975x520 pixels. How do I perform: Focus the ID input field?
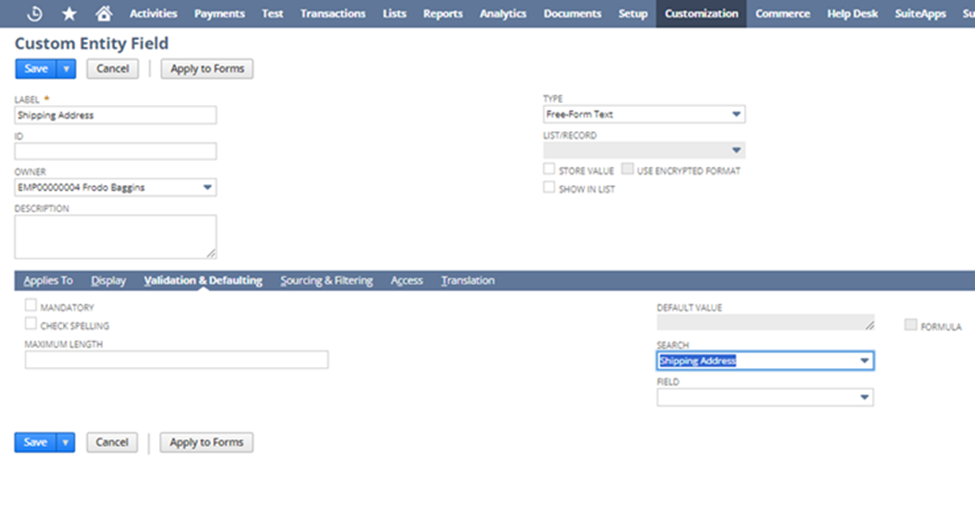(116, 151)
